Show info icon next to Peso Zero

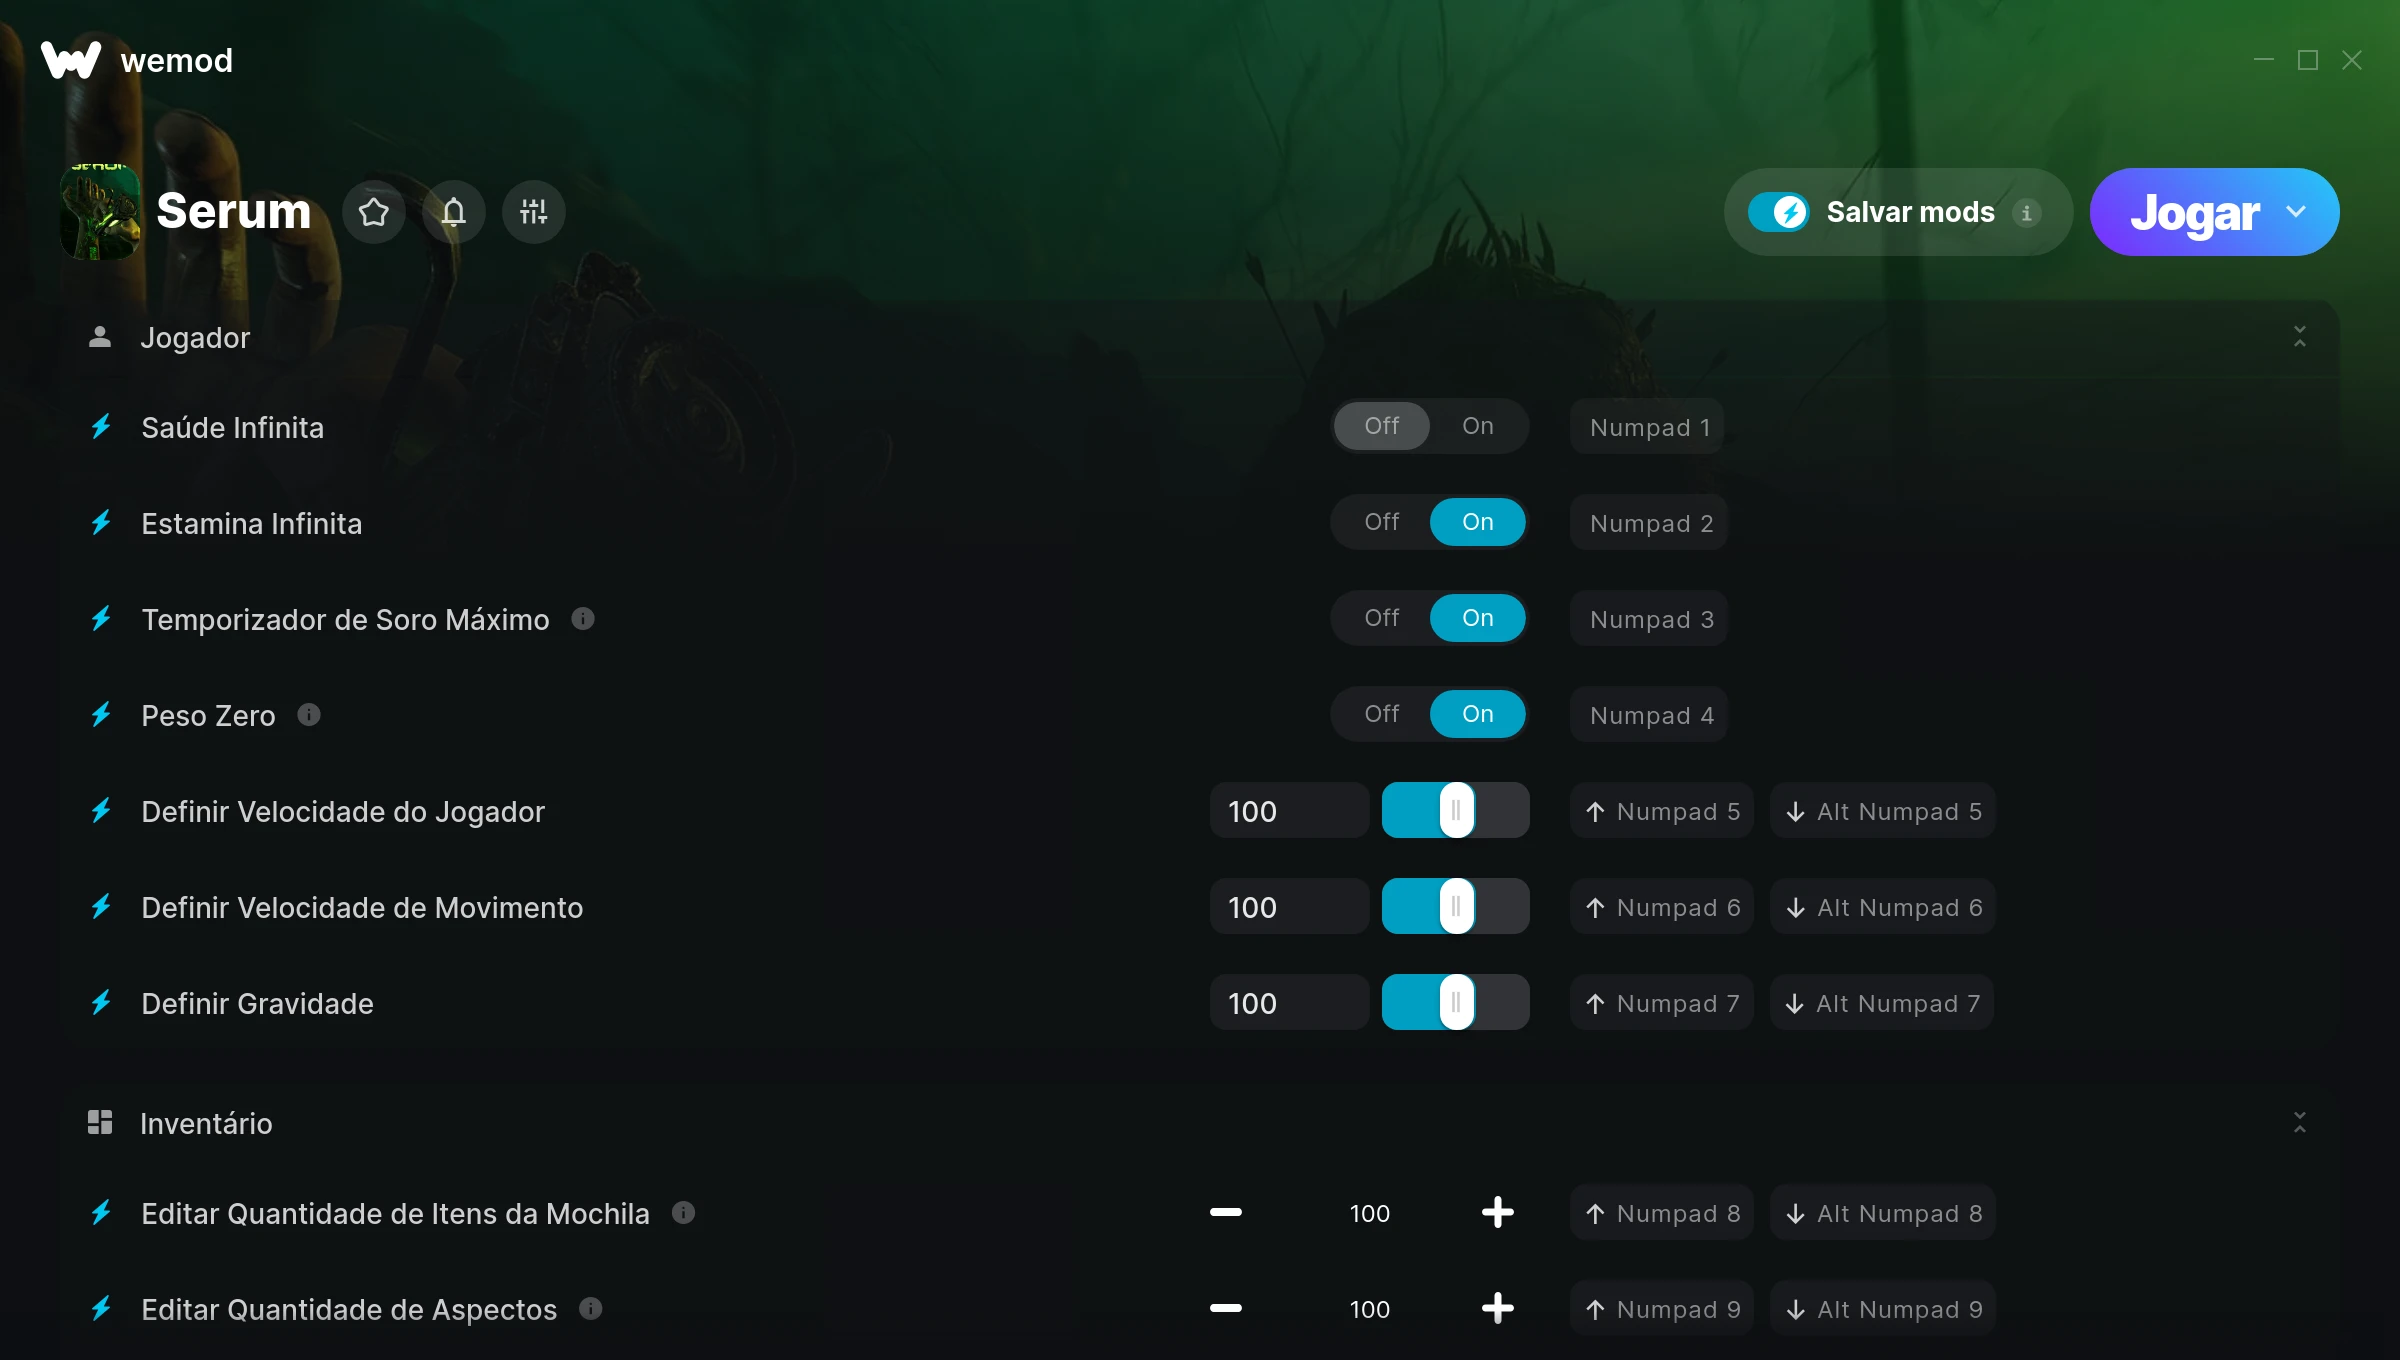309,715
